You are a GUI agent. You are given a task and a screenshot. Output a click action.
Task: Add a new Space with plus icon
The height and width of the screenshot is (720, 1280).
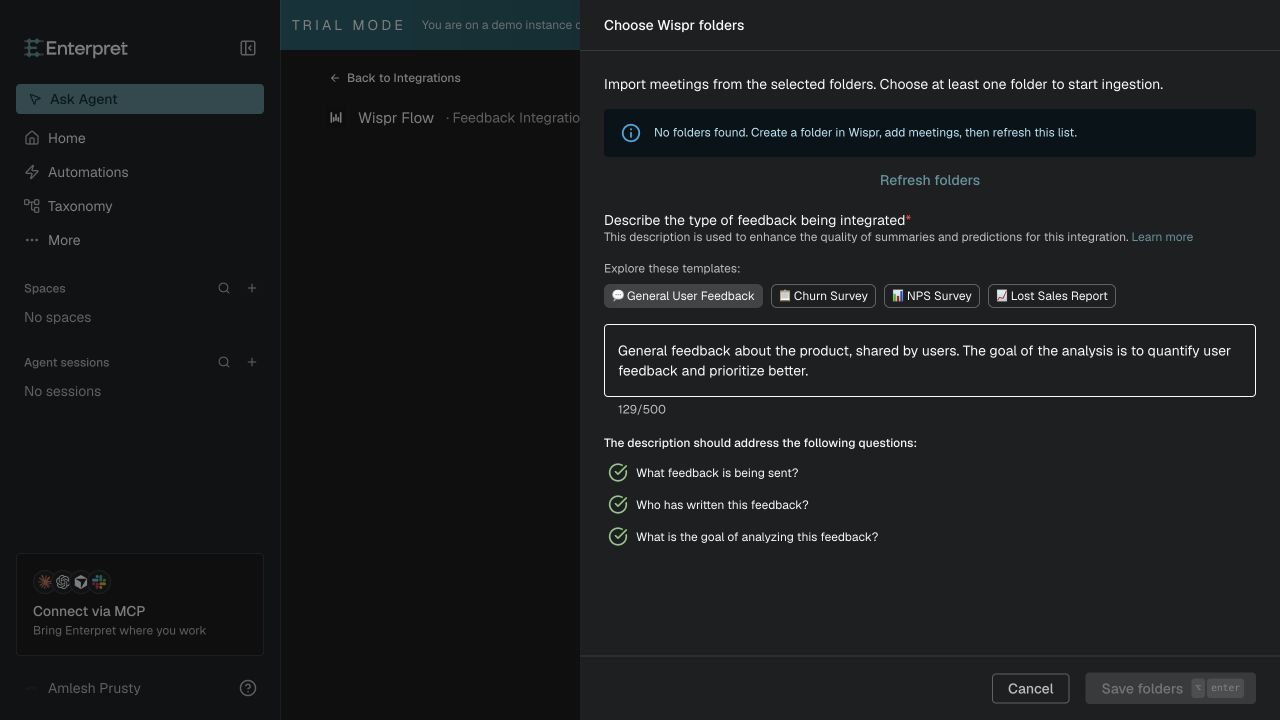point(252,288)
